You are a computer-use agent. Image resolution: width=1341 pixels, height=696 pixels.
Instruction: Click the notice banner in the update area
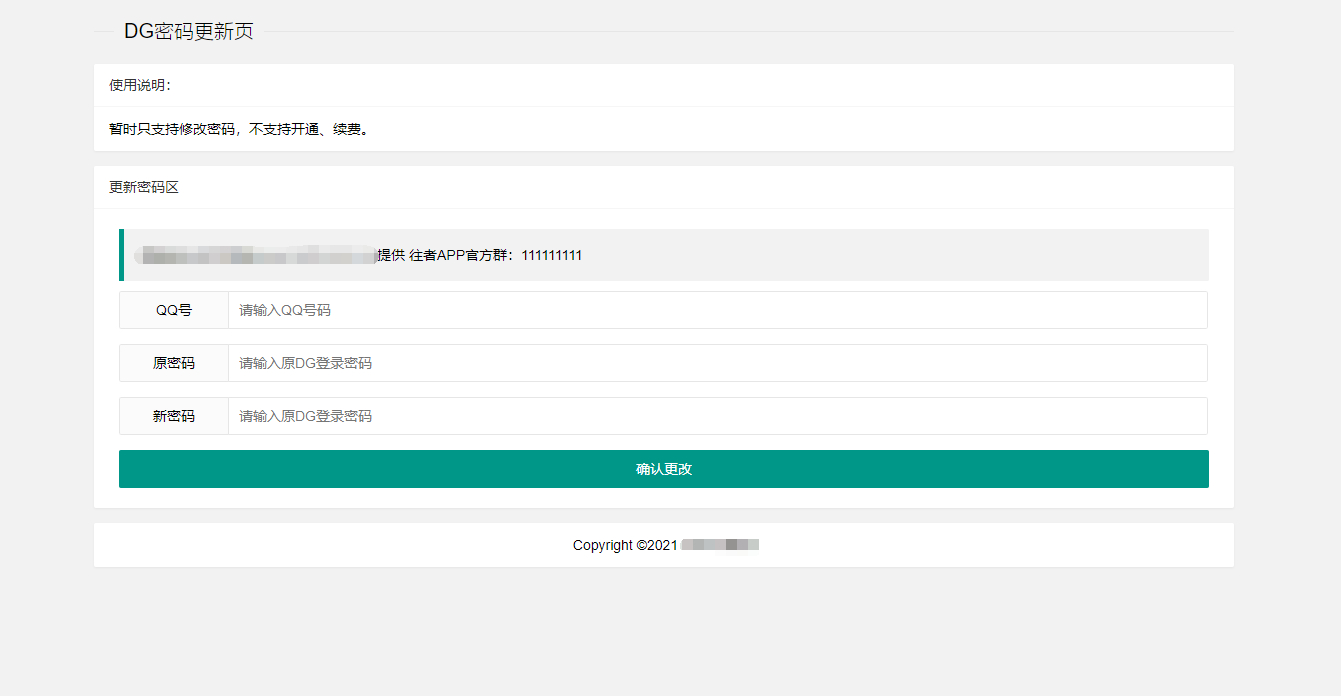(663, 255)
